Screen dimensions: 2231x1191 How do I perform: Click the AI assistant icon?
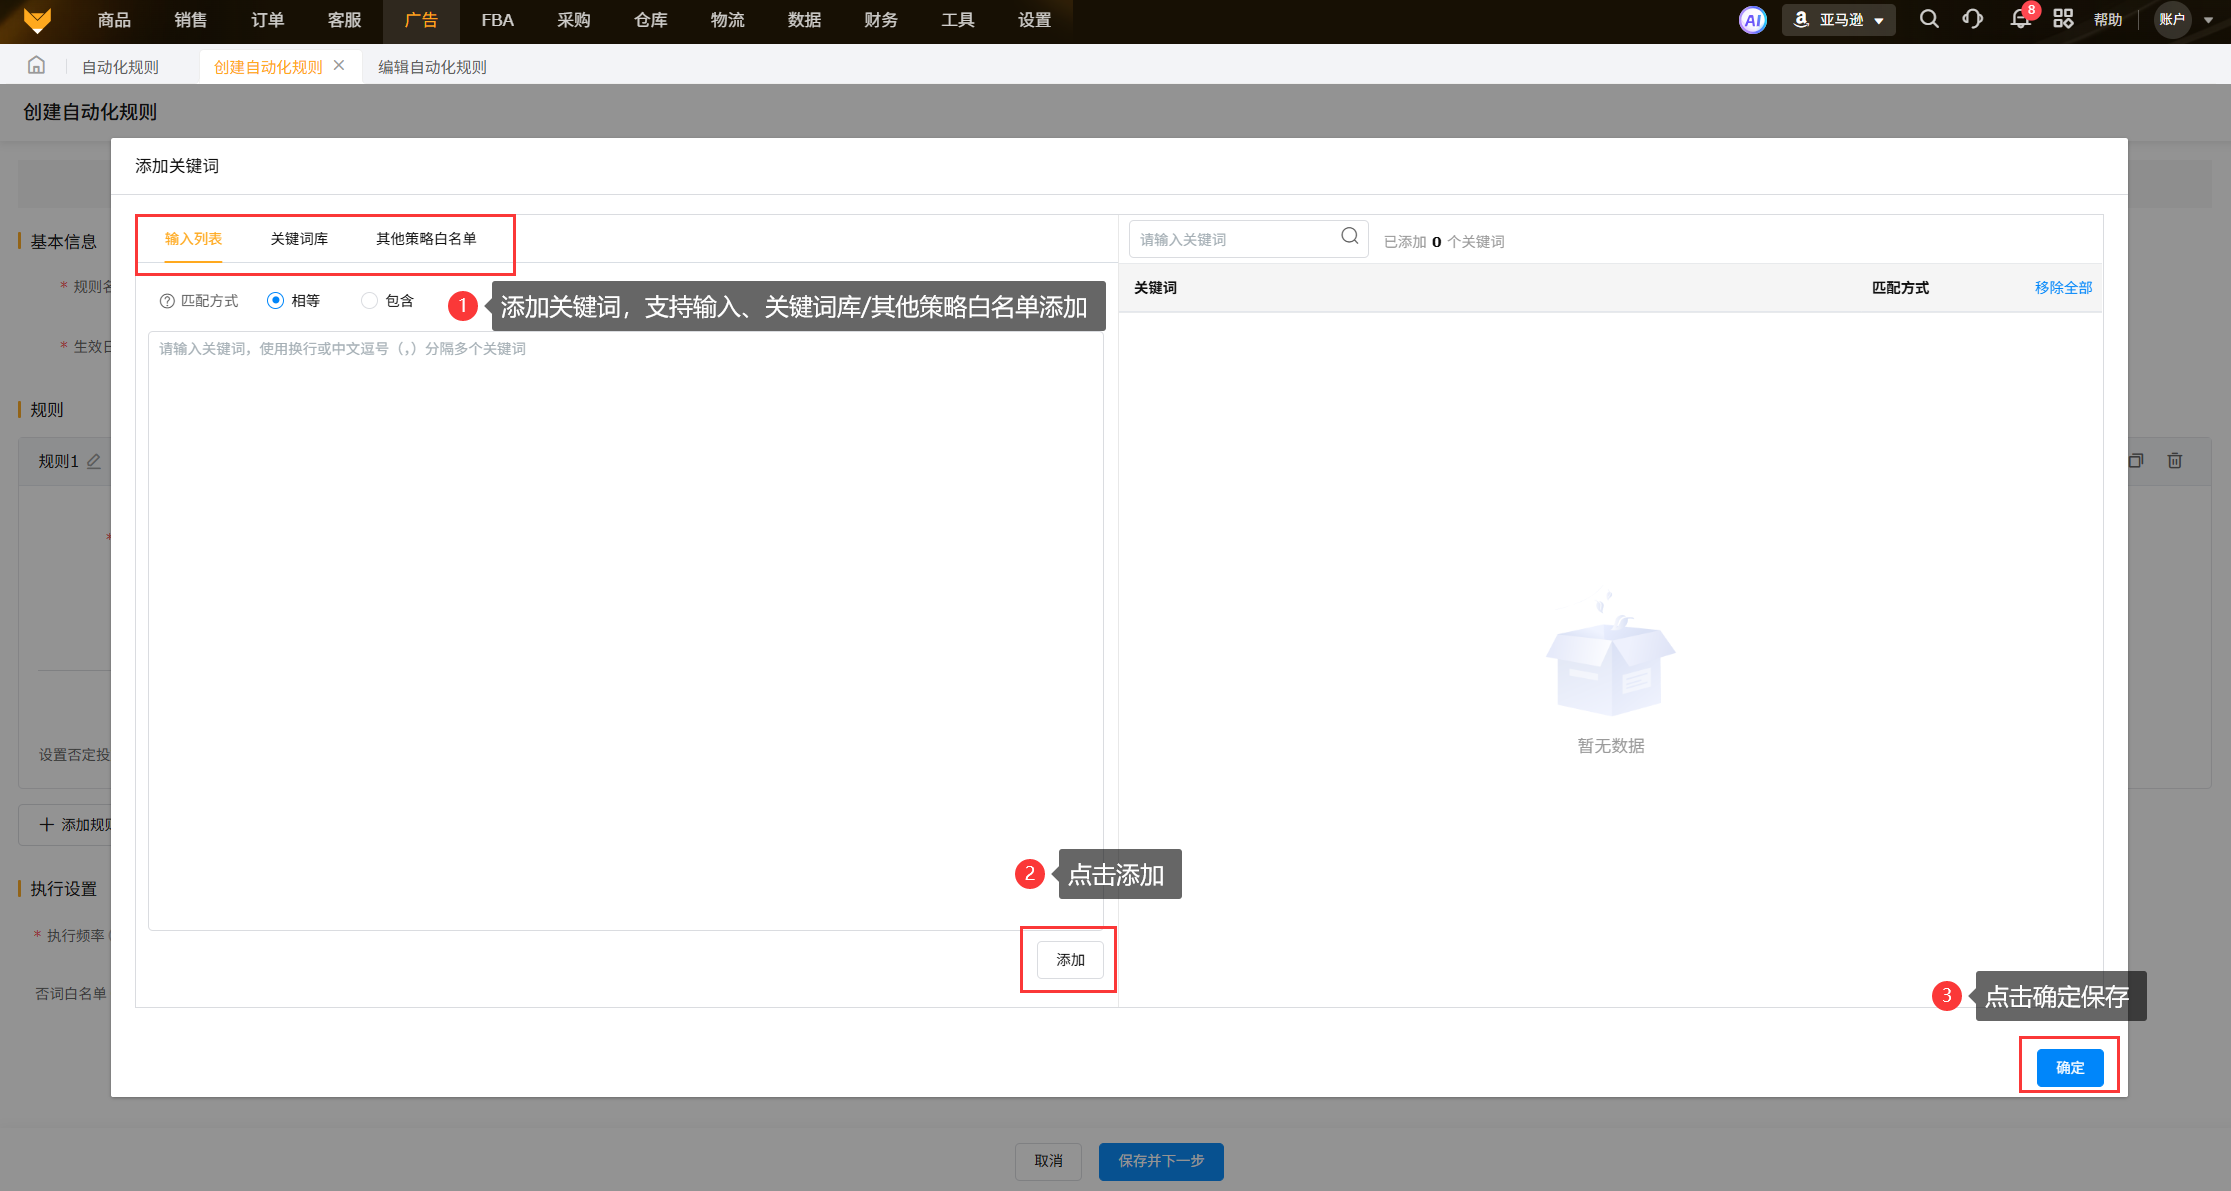click(1752, 20)
